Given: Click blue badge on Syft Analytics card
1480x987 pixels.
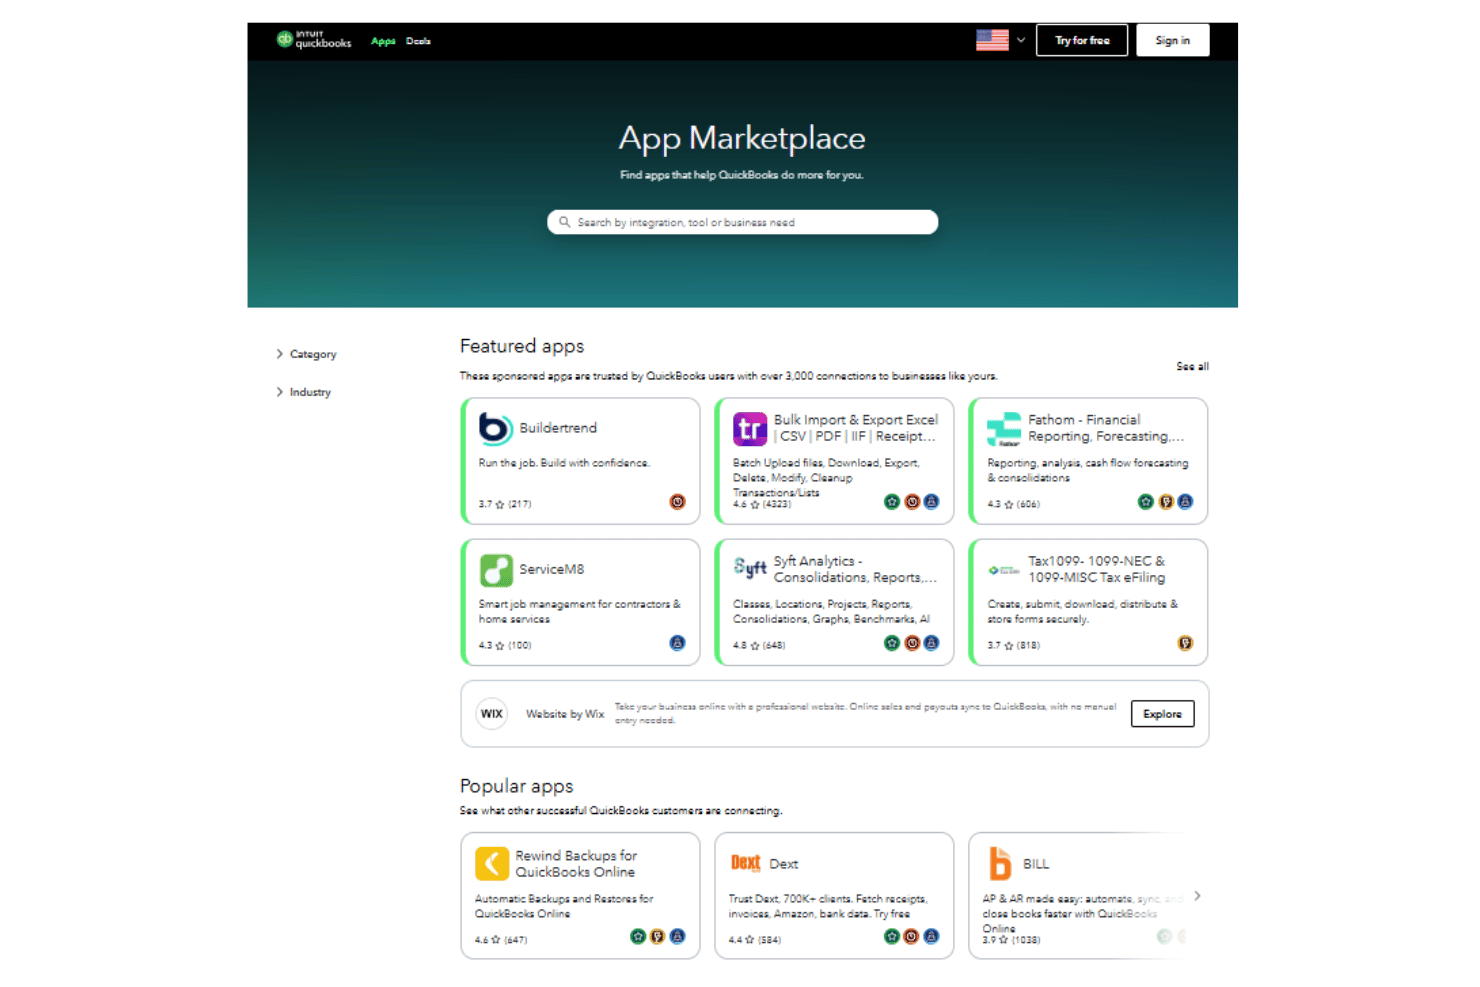Looking at the screenshot, I should tap(931, 643).
